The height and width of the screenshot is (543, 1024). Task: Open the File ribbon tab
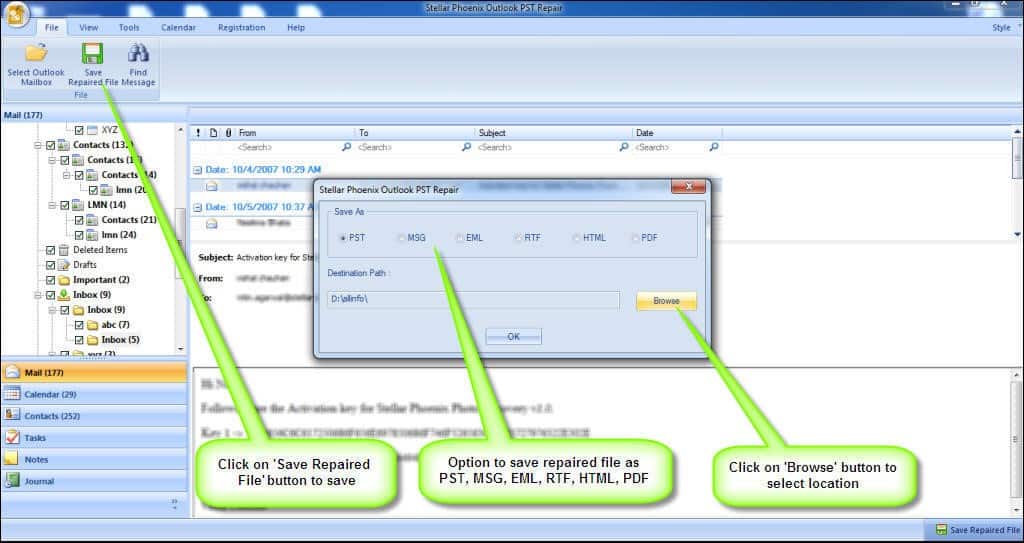point(52,27)
